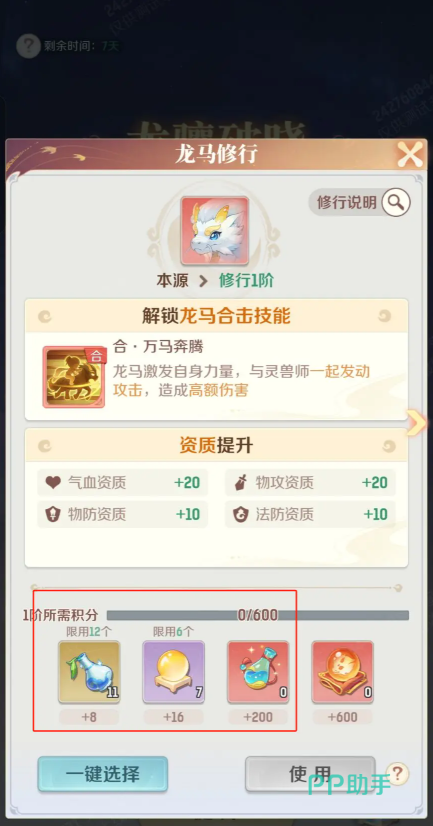Image resolution: width=433 pixels, height=826 pixels.
Task: Tap the help icon next to 剩余时间
Action: [x=28, y=46]
